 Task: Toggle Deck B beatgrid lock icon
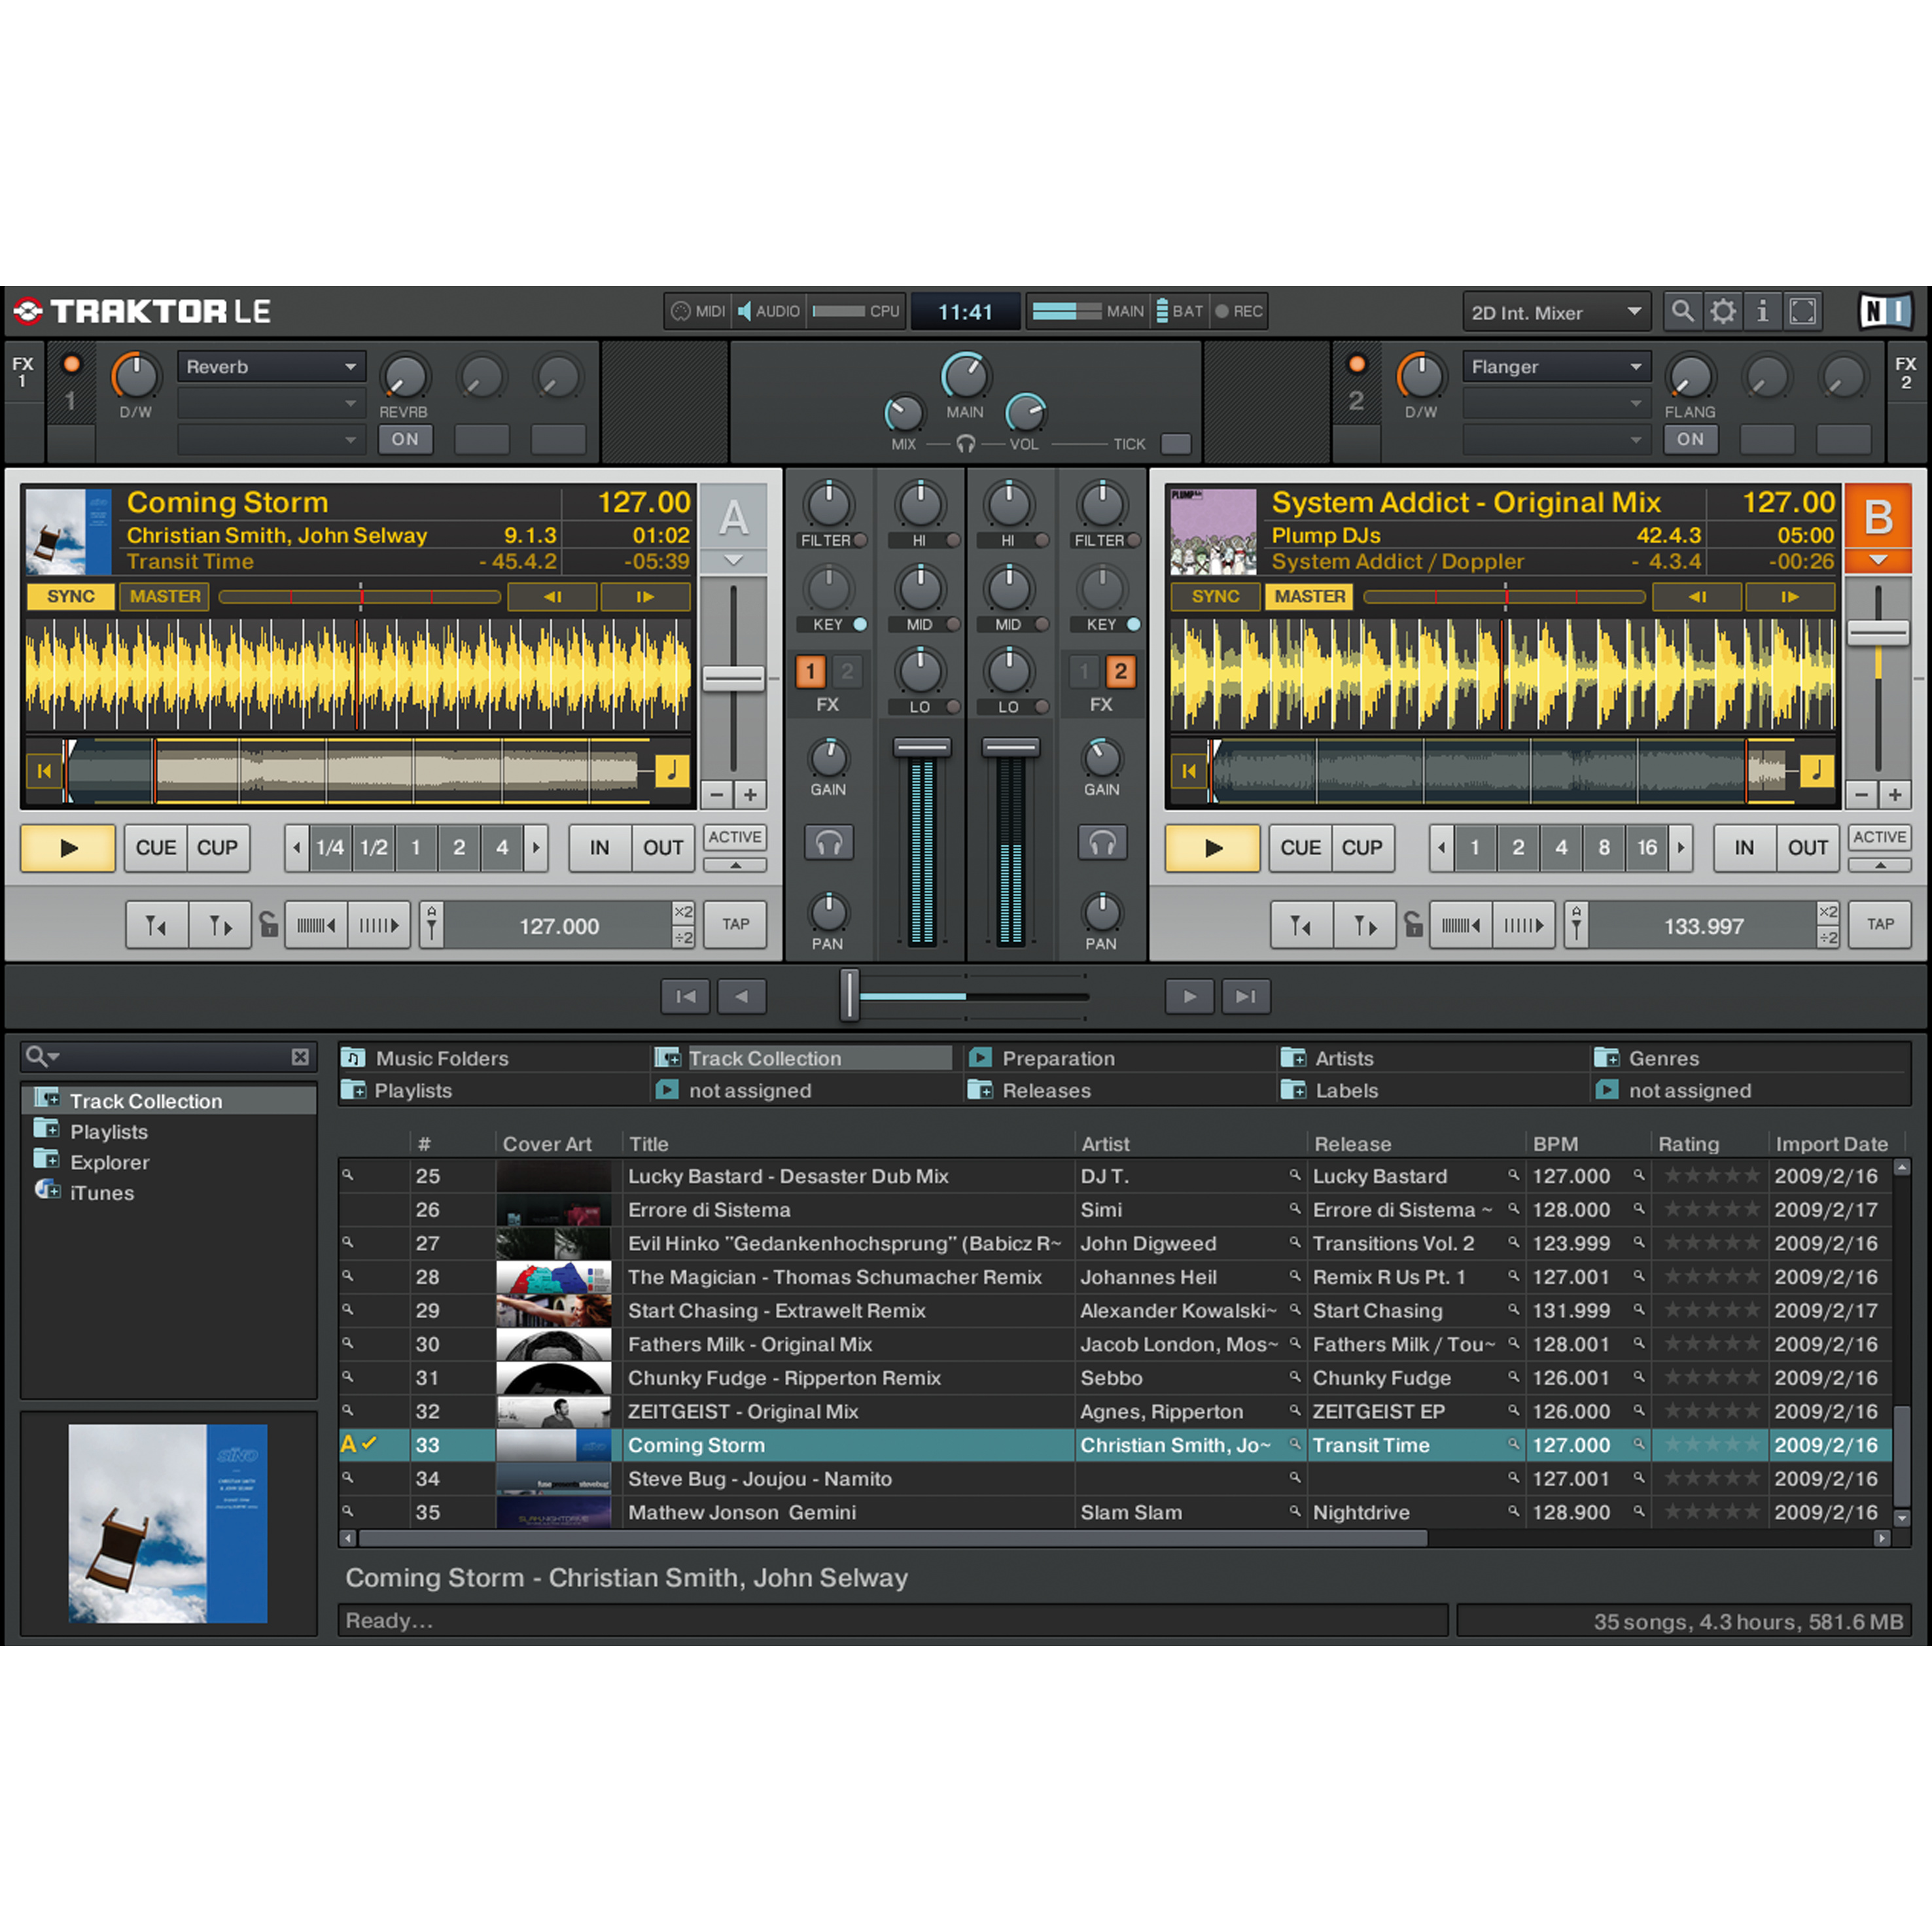[x=1413, y=924]
